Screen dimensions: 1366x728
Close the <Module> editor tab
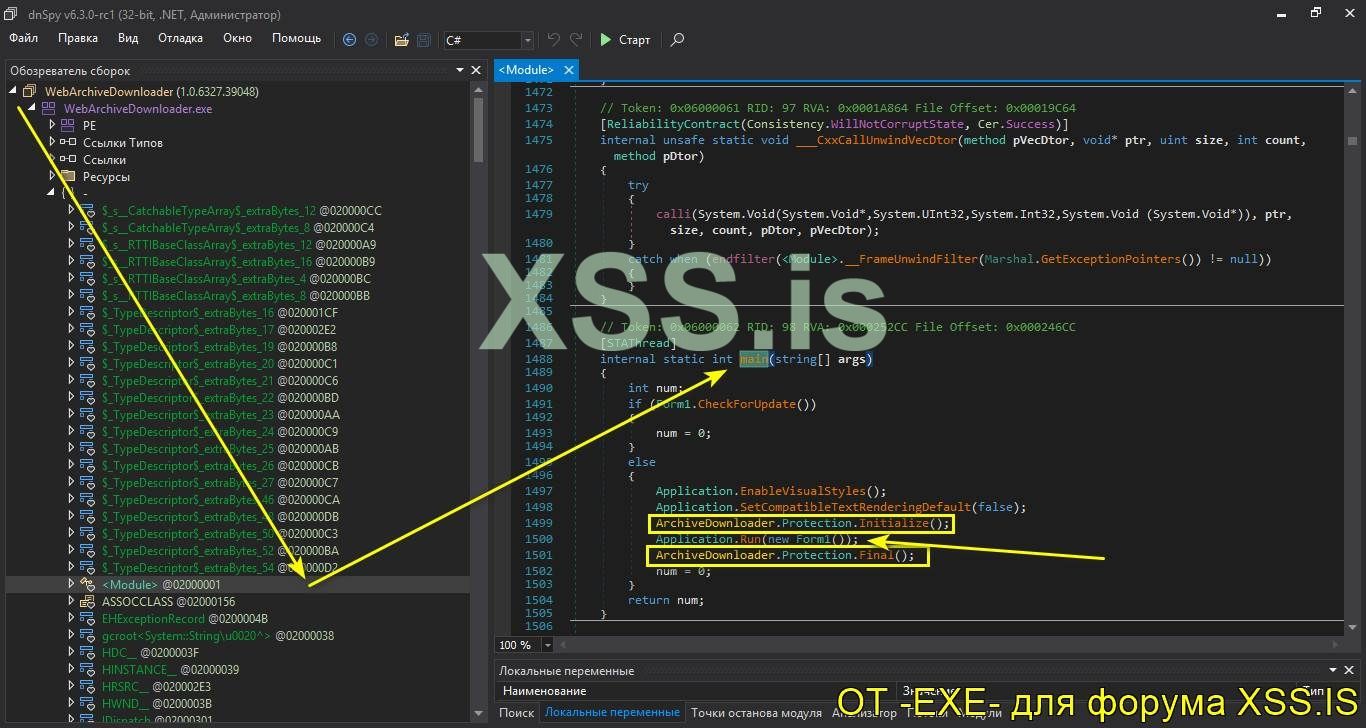point(569,70)
